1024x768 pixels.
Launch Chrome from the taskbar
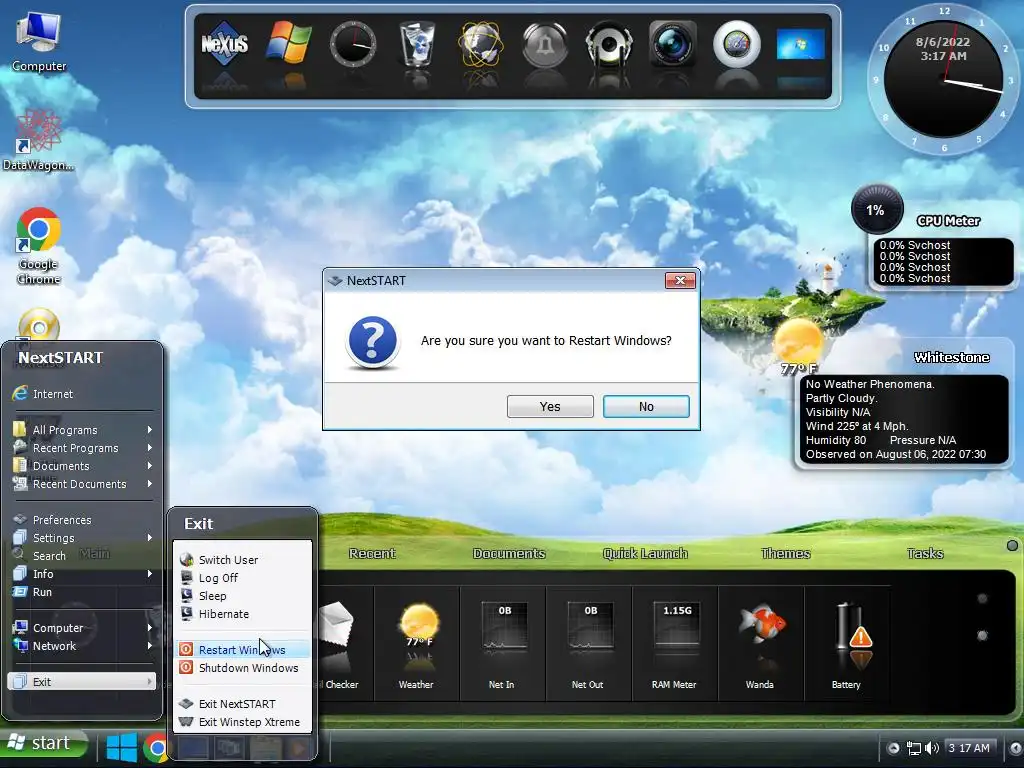click(157, 748)
